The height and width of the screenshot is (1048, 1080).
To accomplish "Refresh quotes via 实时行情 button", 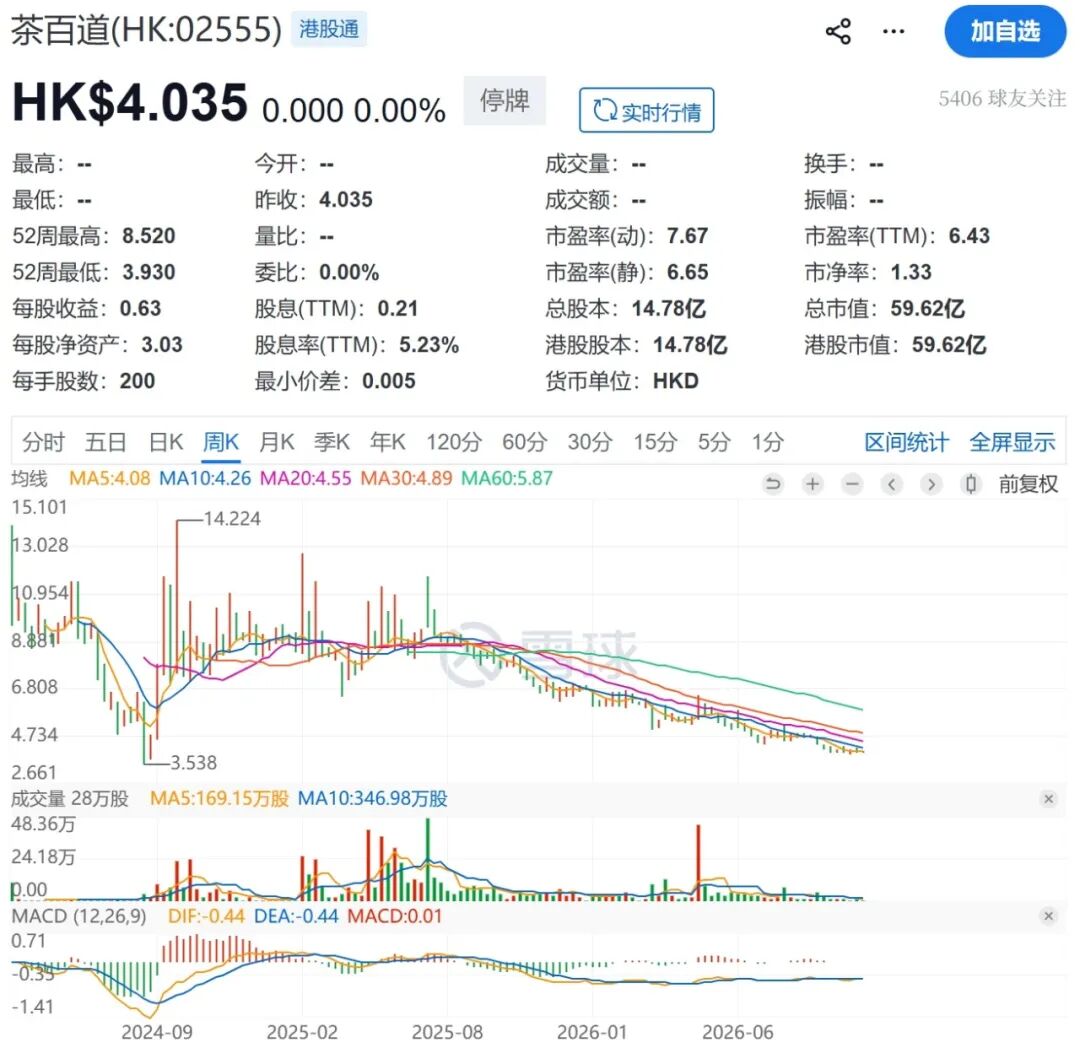I will (646, 110).
